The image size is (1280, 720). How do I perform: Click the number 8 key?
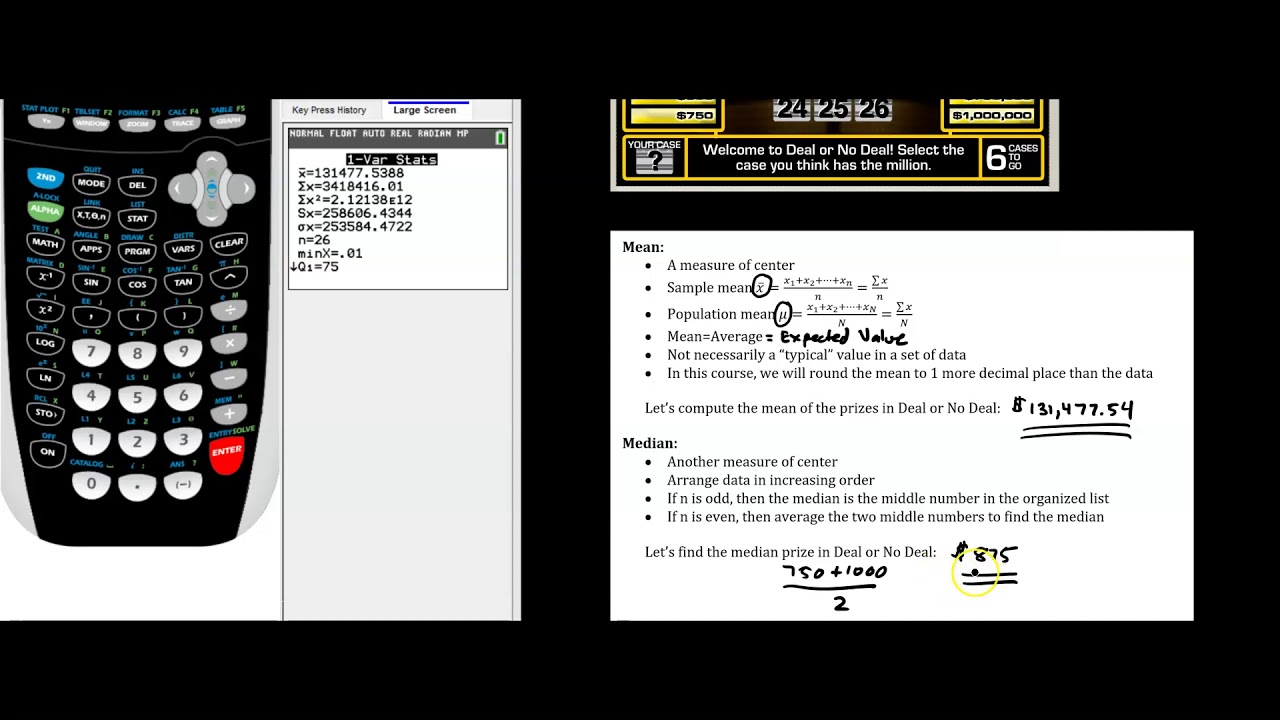click(x=137, y=354)
